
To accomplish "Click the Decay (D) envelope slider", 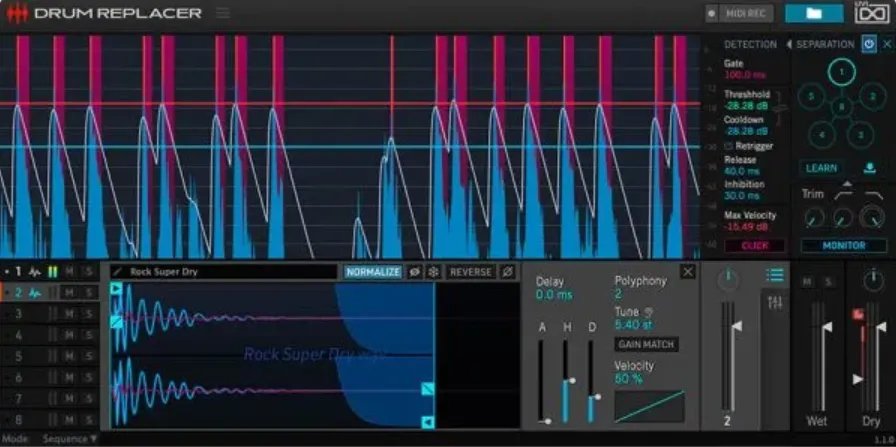I will point(592,381).
